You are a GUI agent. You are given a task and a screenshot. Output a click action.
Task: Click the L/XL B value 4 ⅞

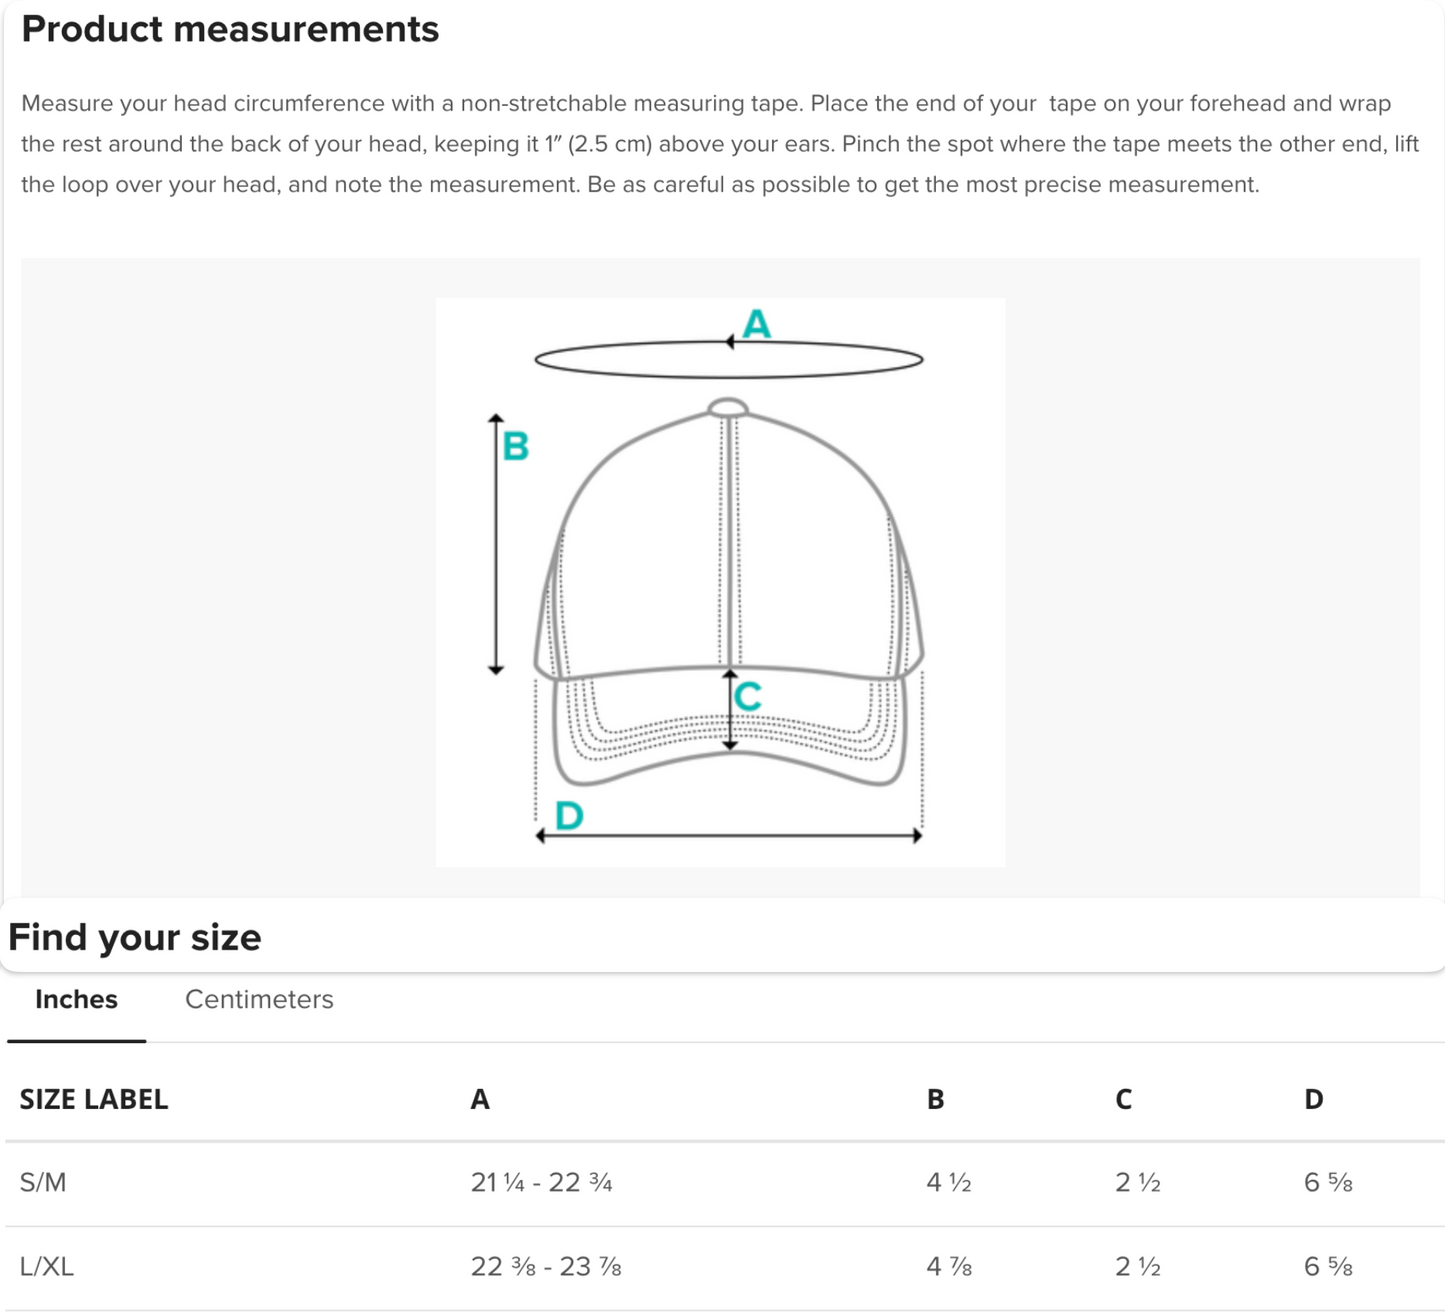[x=949, y=1266]
